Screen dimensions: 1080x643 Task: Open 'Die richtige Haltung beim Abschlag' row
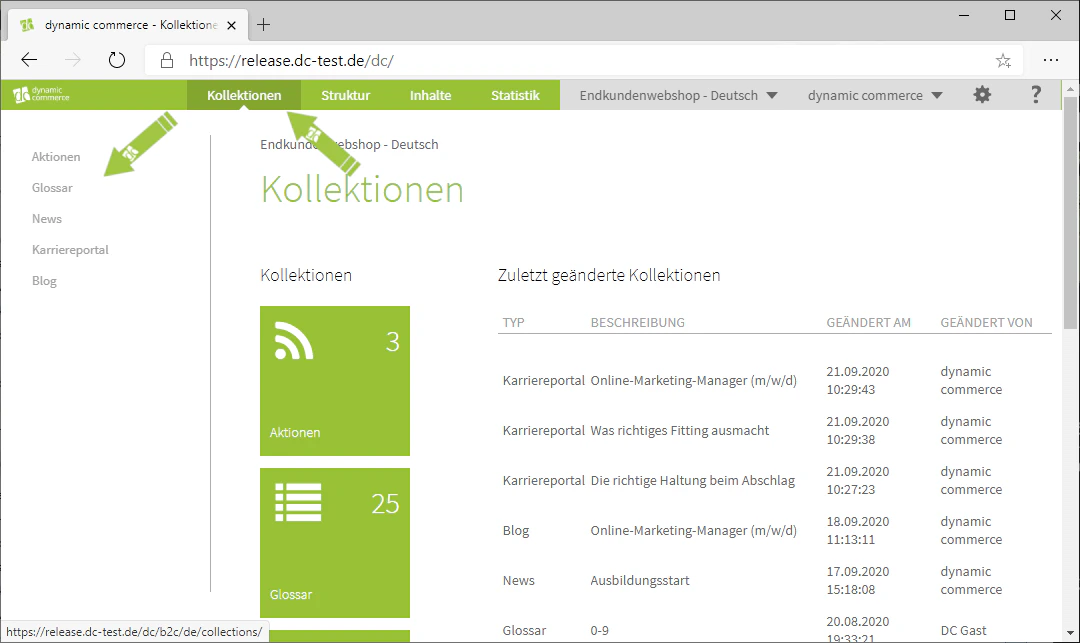[x=774, y=481]
